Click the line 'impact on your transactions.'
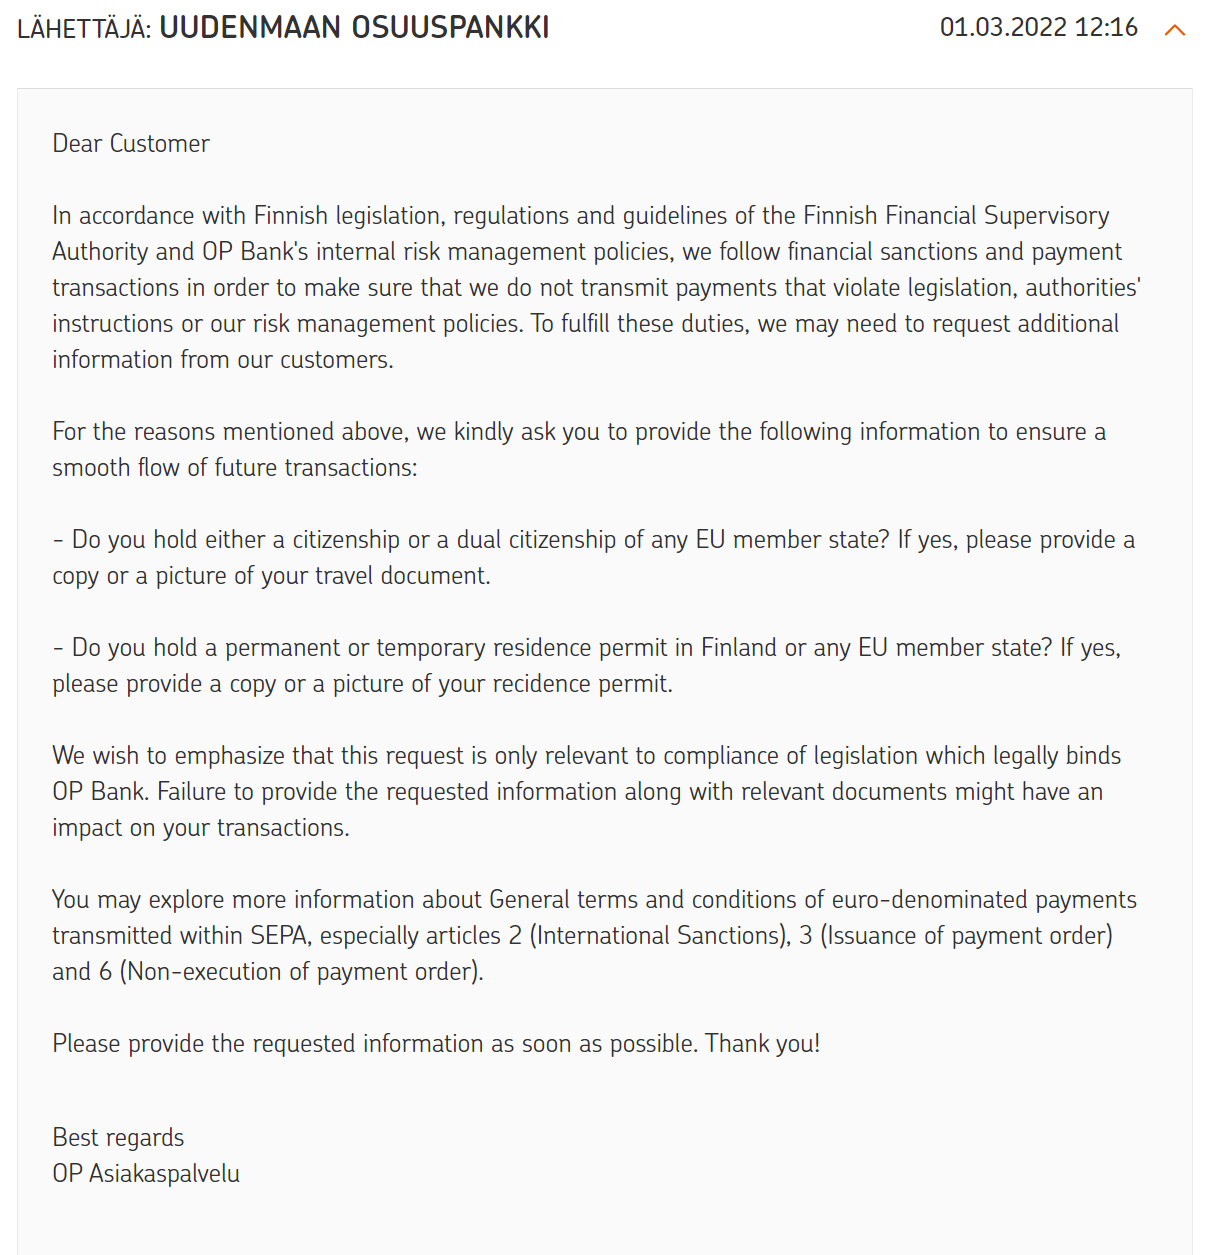Screen dimensions: 1211x1255 pos(201,828)
